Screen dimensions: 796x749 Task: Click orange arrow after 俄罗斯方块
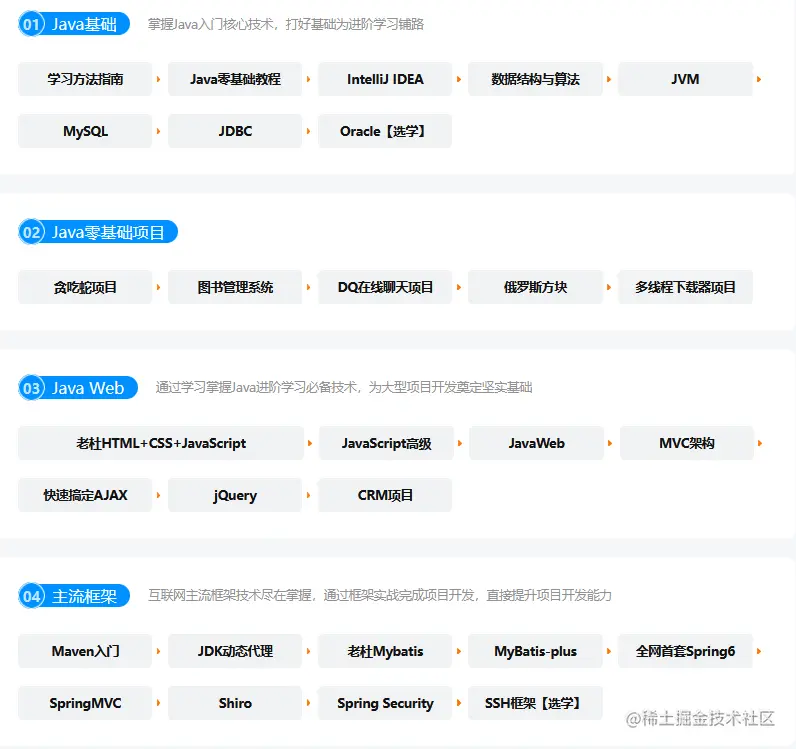(x=609, y=287)
